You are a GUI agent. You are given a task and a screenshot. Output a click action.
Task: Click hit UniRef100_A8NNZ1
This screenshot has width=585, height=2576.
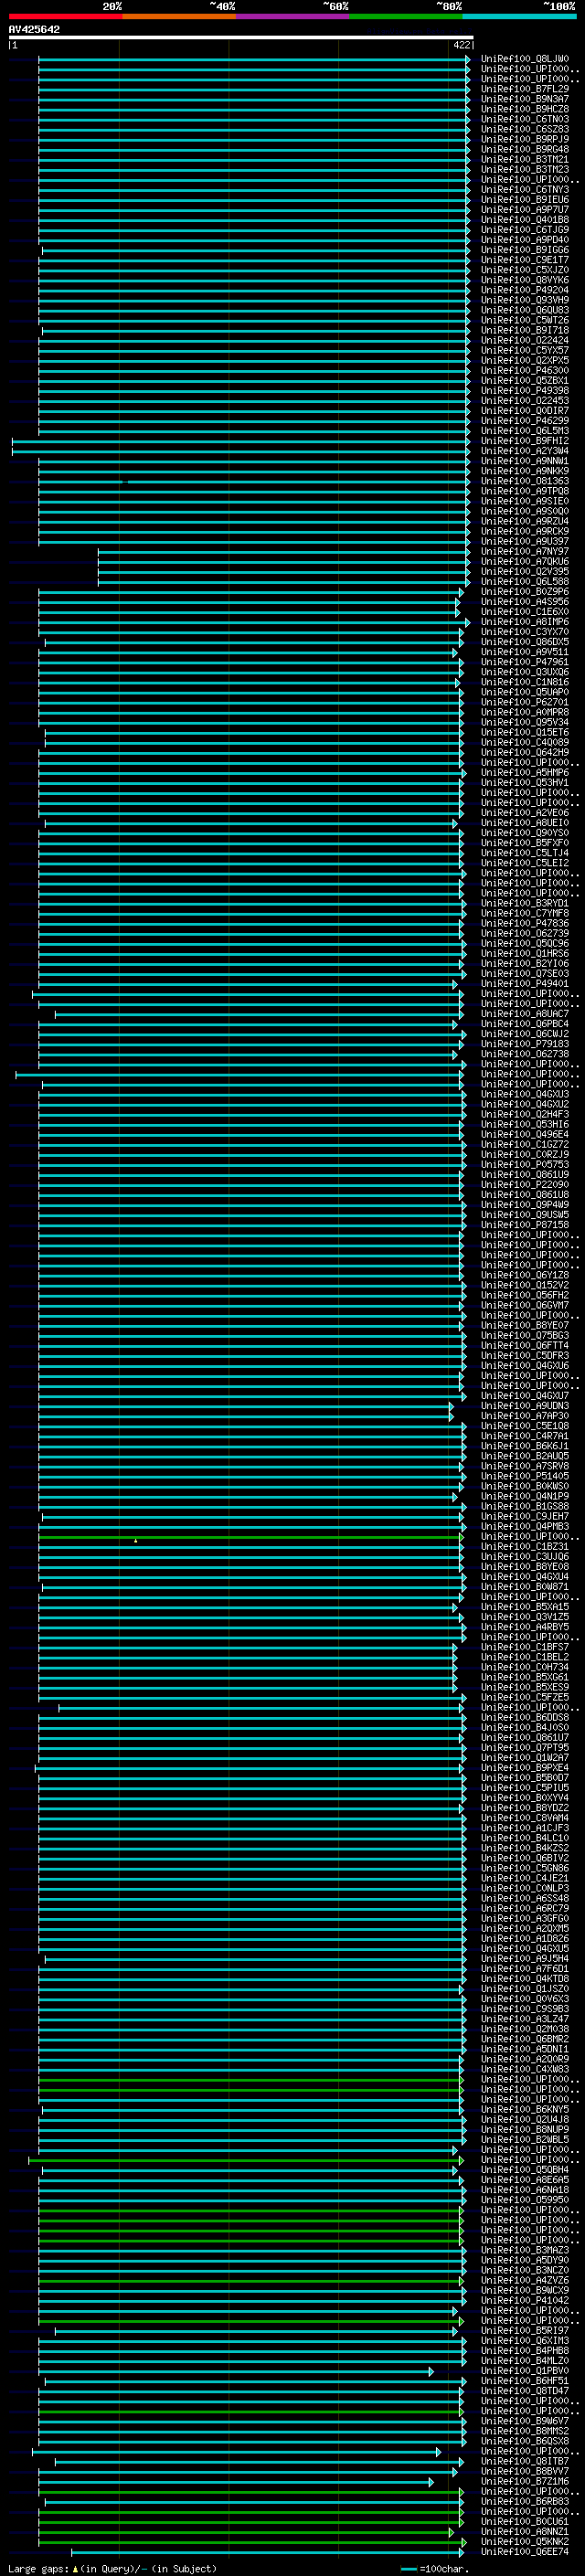pyautogui.click(x=525, y=2532)
